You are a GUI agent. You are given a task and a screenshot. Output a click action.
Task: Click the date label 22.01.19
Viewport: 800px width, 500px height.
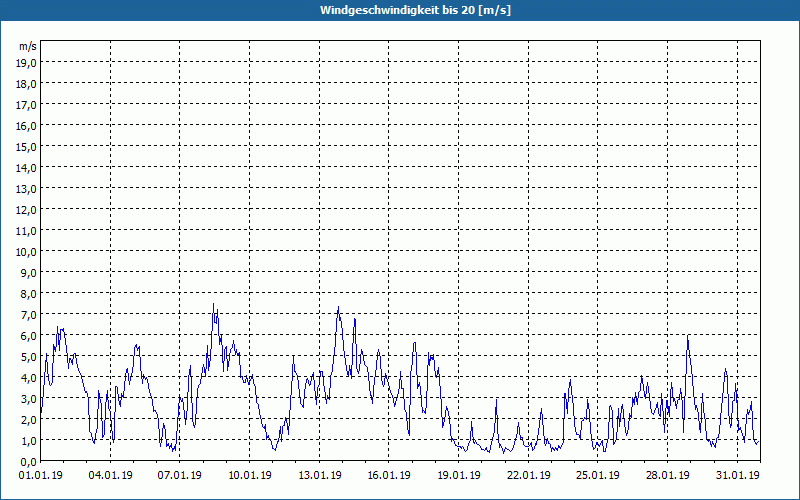coord(529,475)
